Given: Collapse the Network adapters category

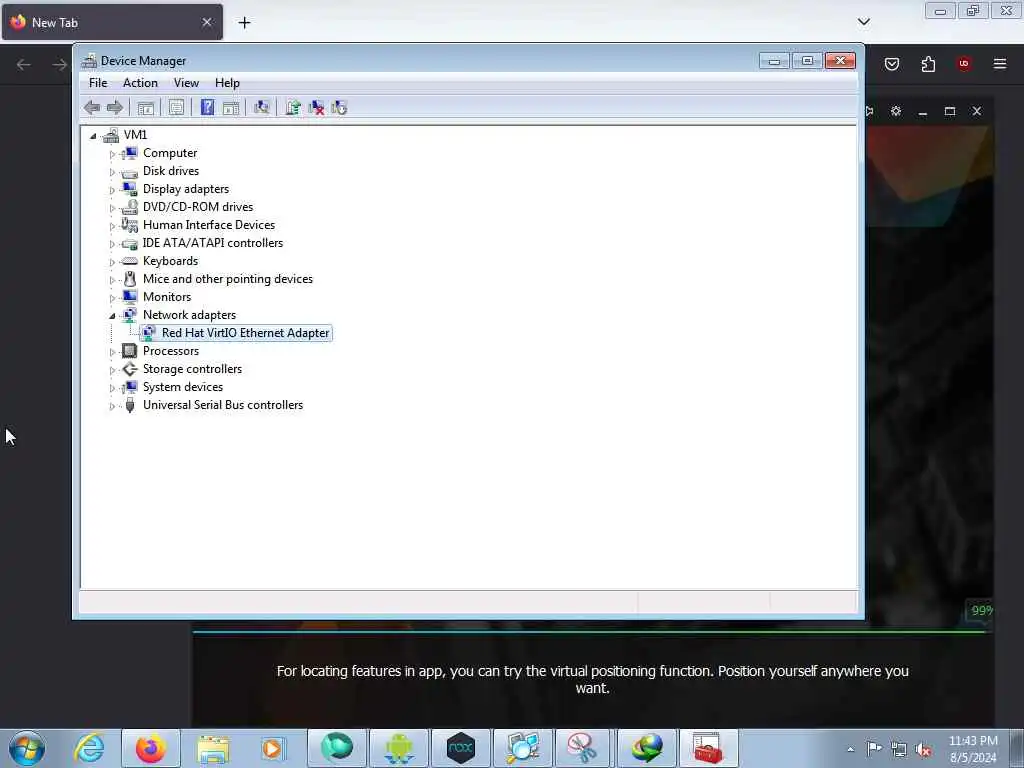Looking at the screenshot, I should [112, 316].
